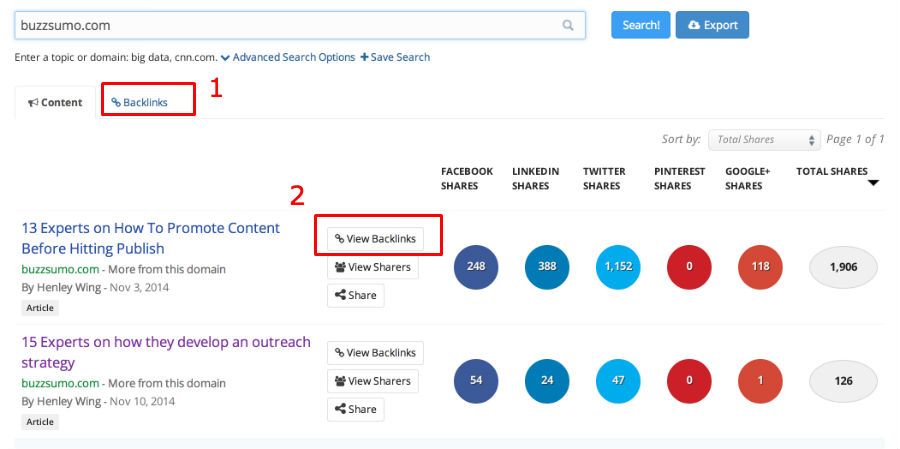Click More from this domain under 13 Experts

[x=167, y=269]
